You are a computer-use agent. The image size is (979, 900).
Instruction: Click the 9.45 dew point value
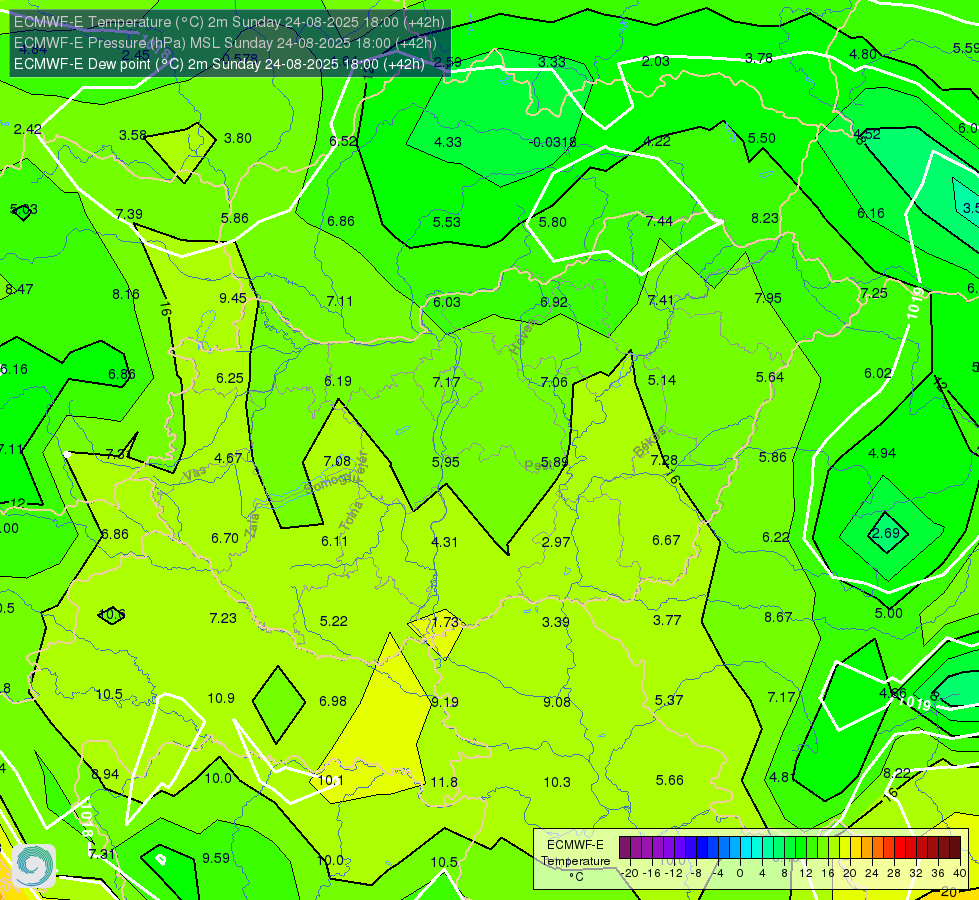233,298
